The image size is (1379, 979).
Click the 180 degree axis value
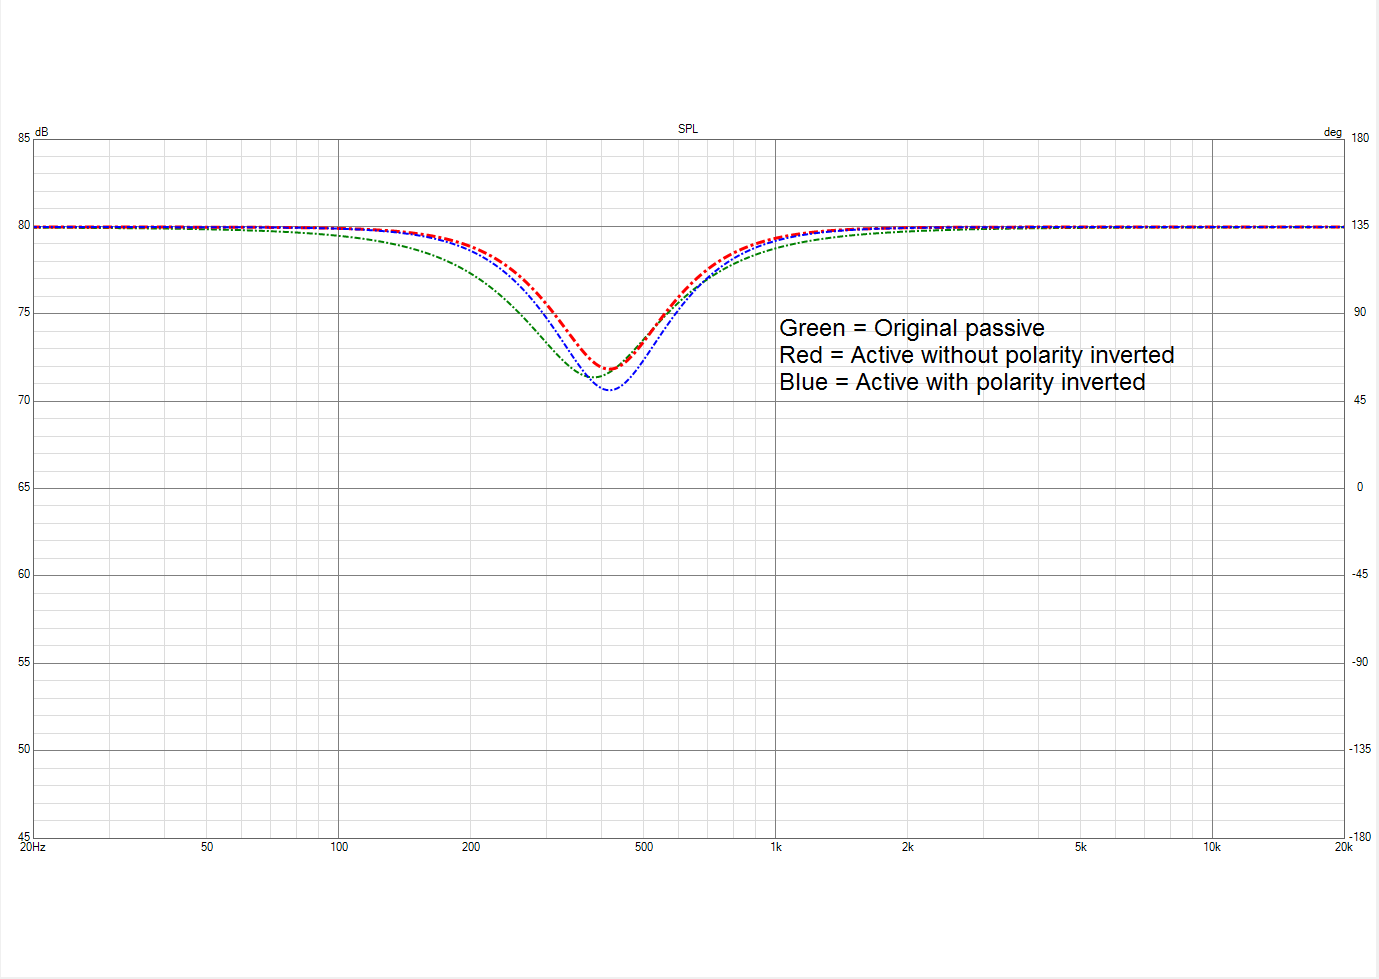[x=1360, y=138]
